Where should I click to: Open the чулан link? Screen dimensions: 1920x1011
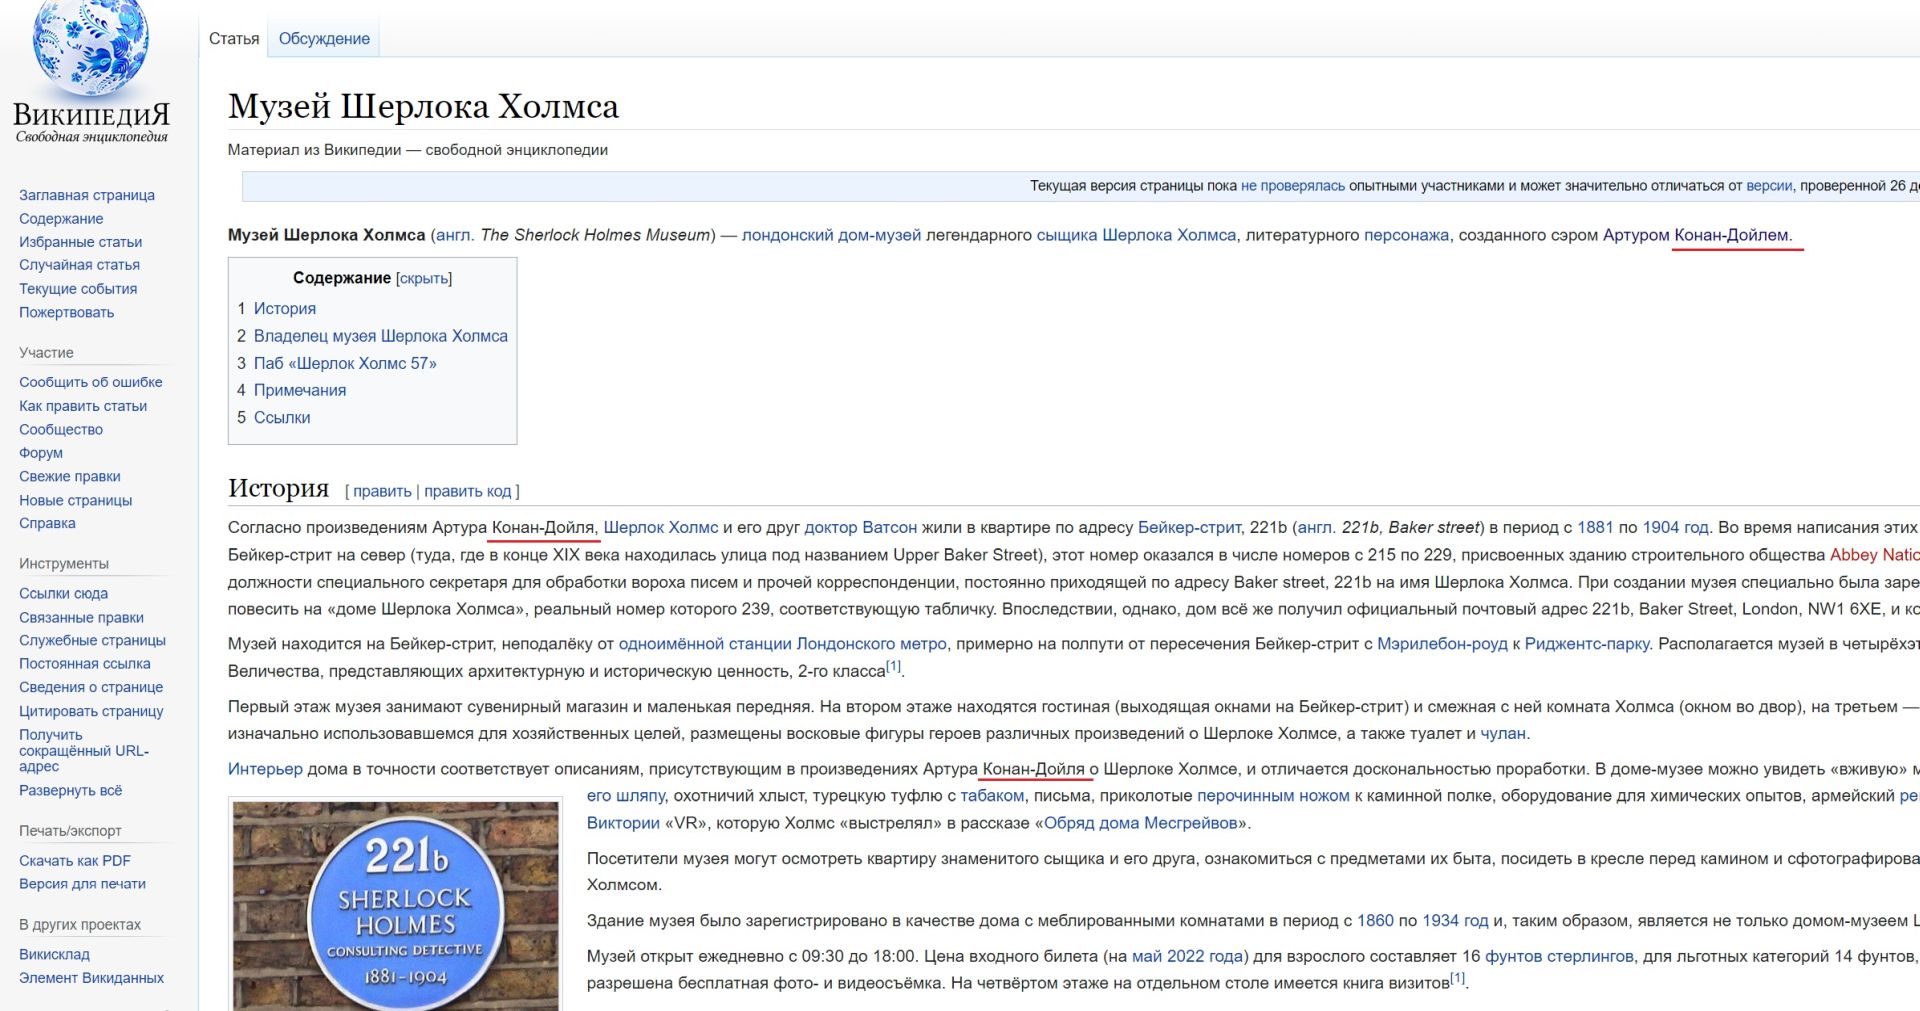(x=1503, y=733)
